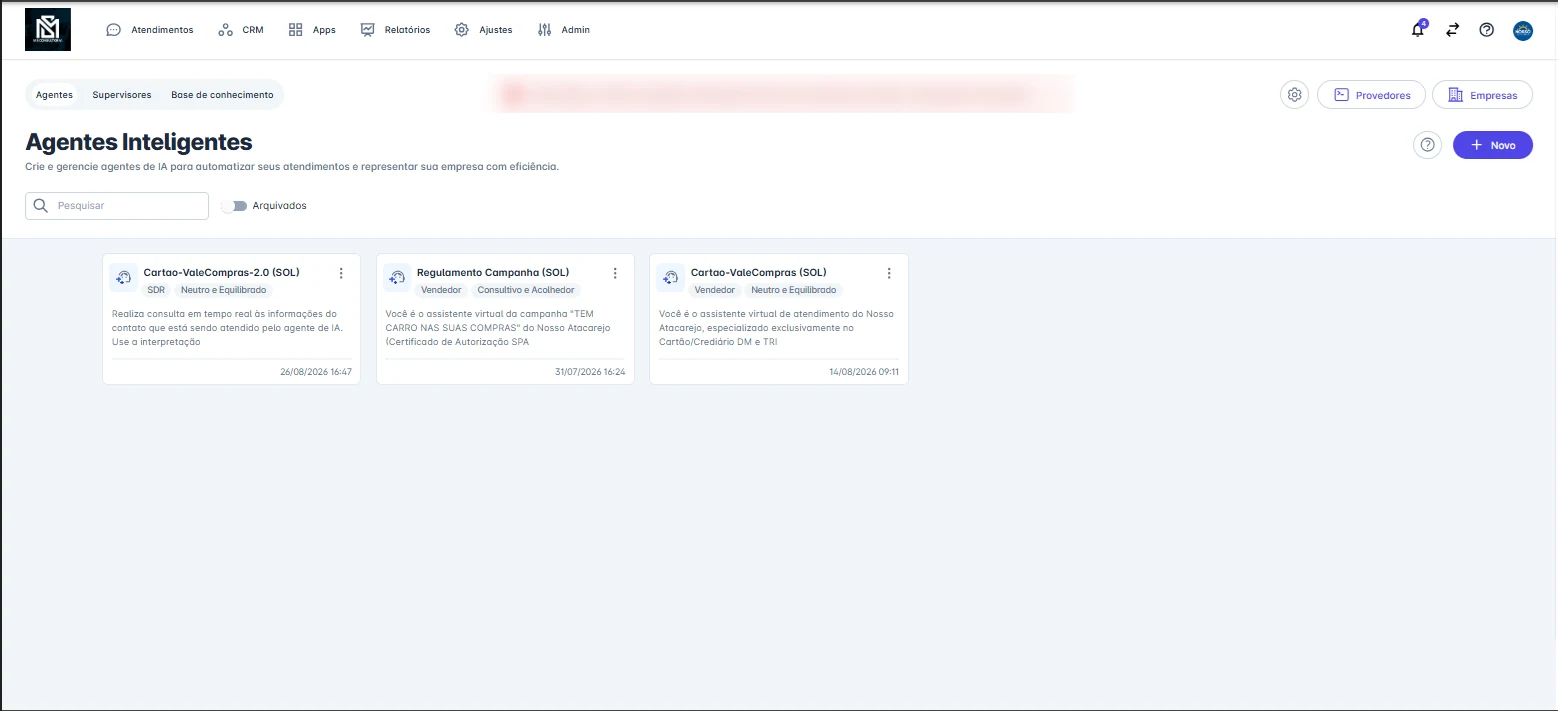
Task: Click the Consultivo e Acolhedor tag
Action: tap(526, 290)
